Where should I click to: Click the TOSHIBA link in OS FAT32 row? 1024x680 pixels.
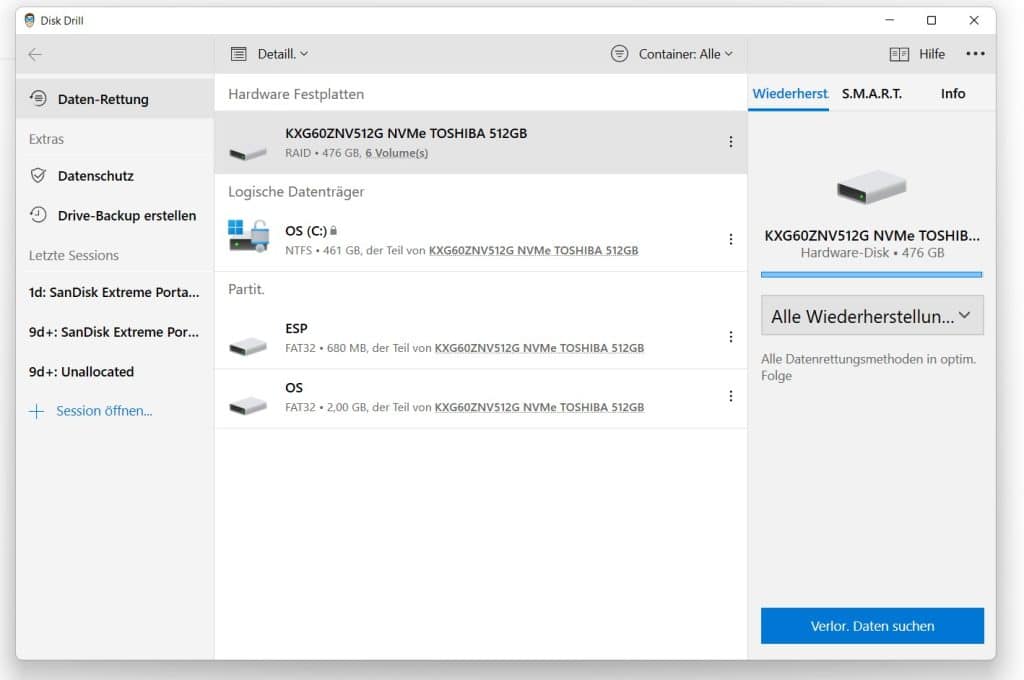pyautogui.click(x=539, y=407)
